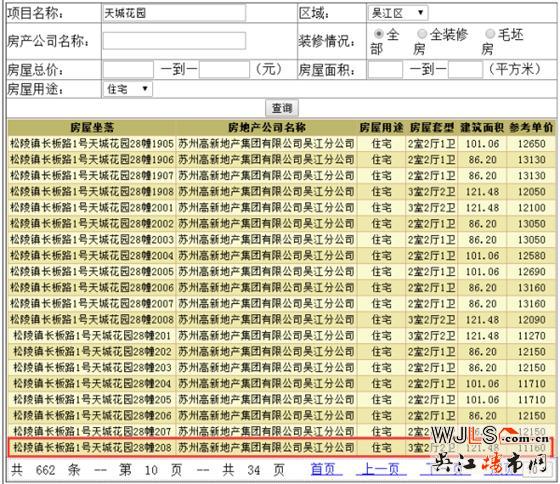Click the unit price 12690 cell
Screen dimensions: 560x484
point(531,272)
